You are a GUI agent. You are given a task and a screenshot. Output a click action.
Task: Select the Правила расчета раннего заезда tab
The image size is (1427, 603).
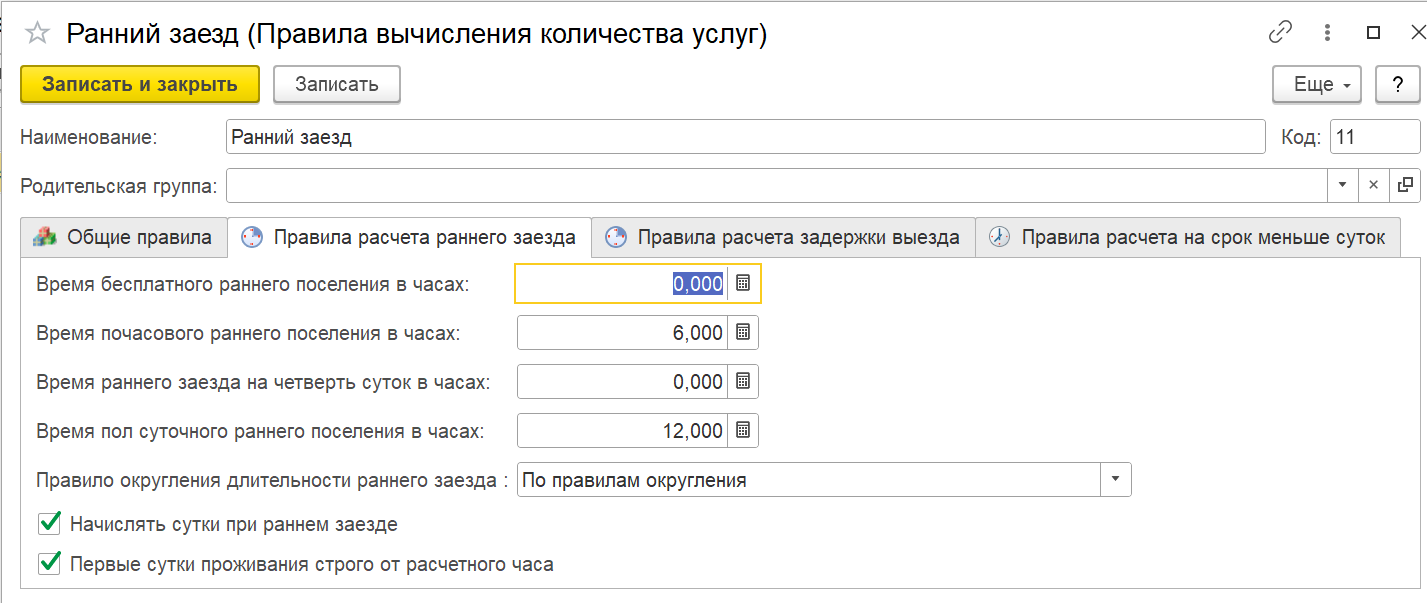(410, 237)
